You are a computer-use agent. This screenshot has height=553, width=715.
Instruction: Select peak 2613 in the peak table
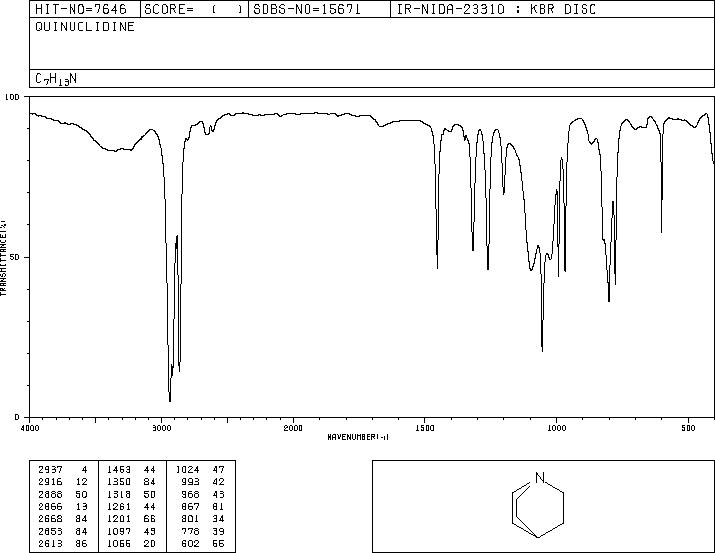click(x=50, y=543)
